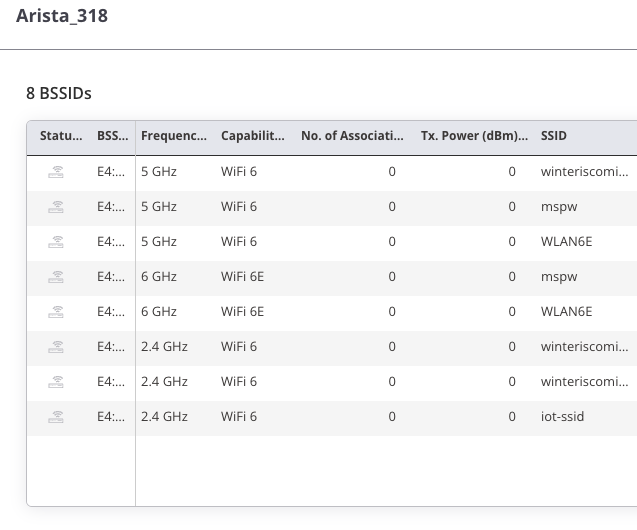Click the status icon in the 5 GHz mspw row
The image size is (637, 530).
(x=56, y=207)
